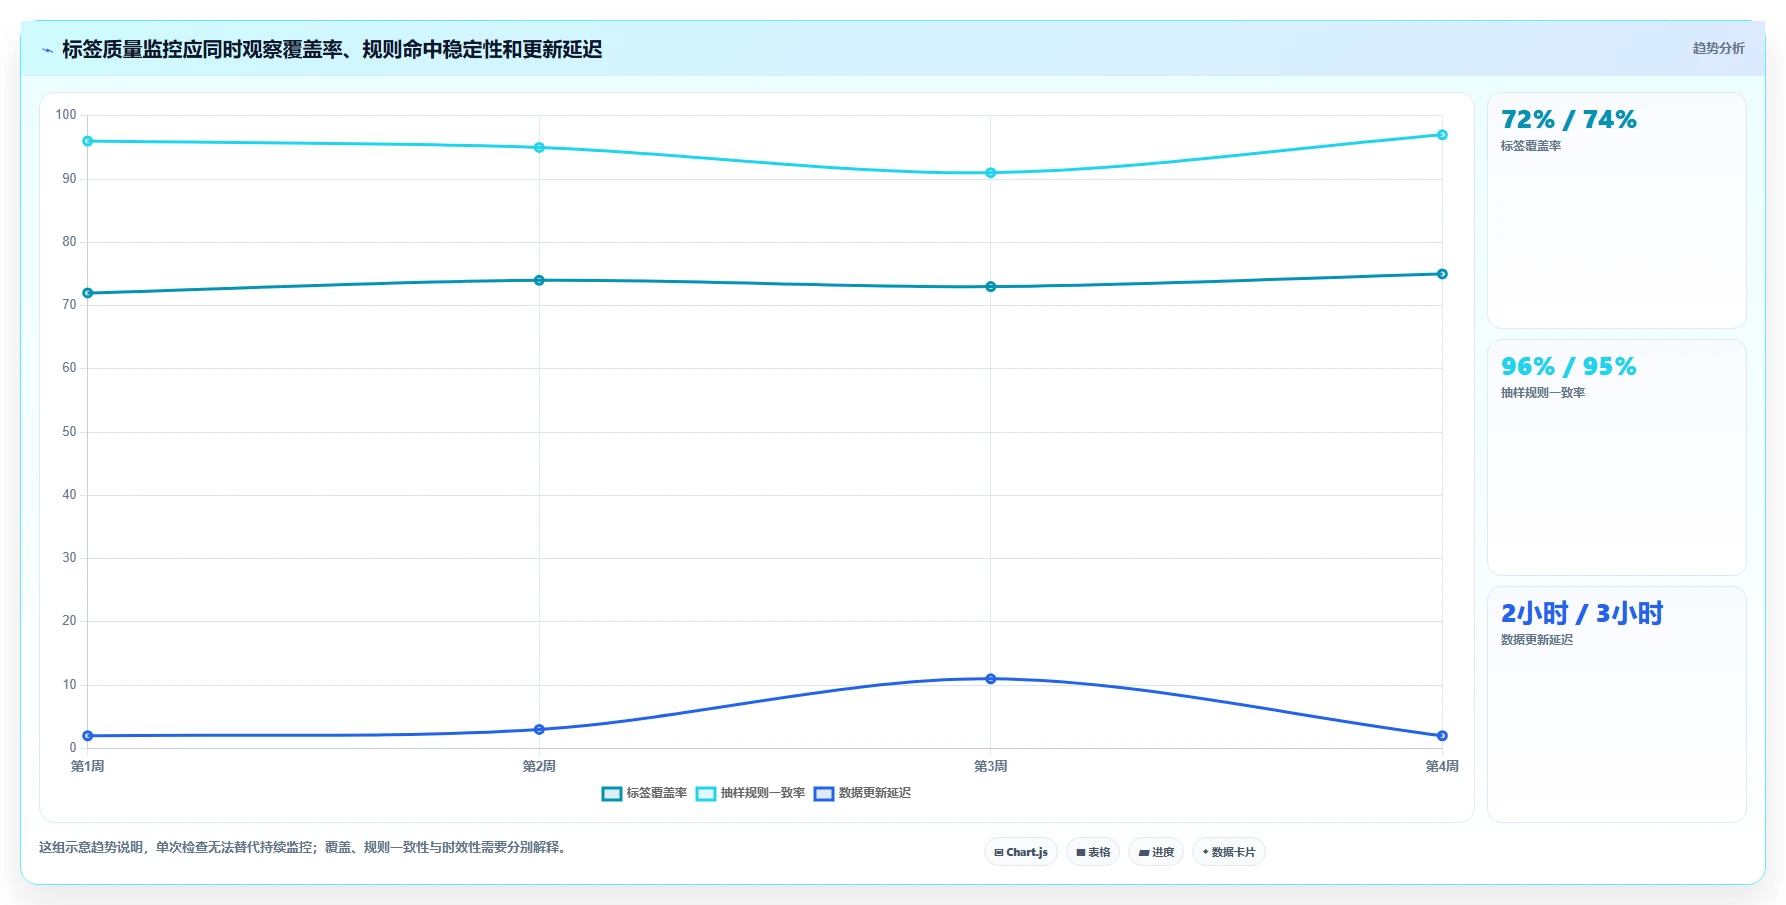1786x905 pixels.
Task: Click the 第4周 x-axis label
Action: tap(1442, 766)
